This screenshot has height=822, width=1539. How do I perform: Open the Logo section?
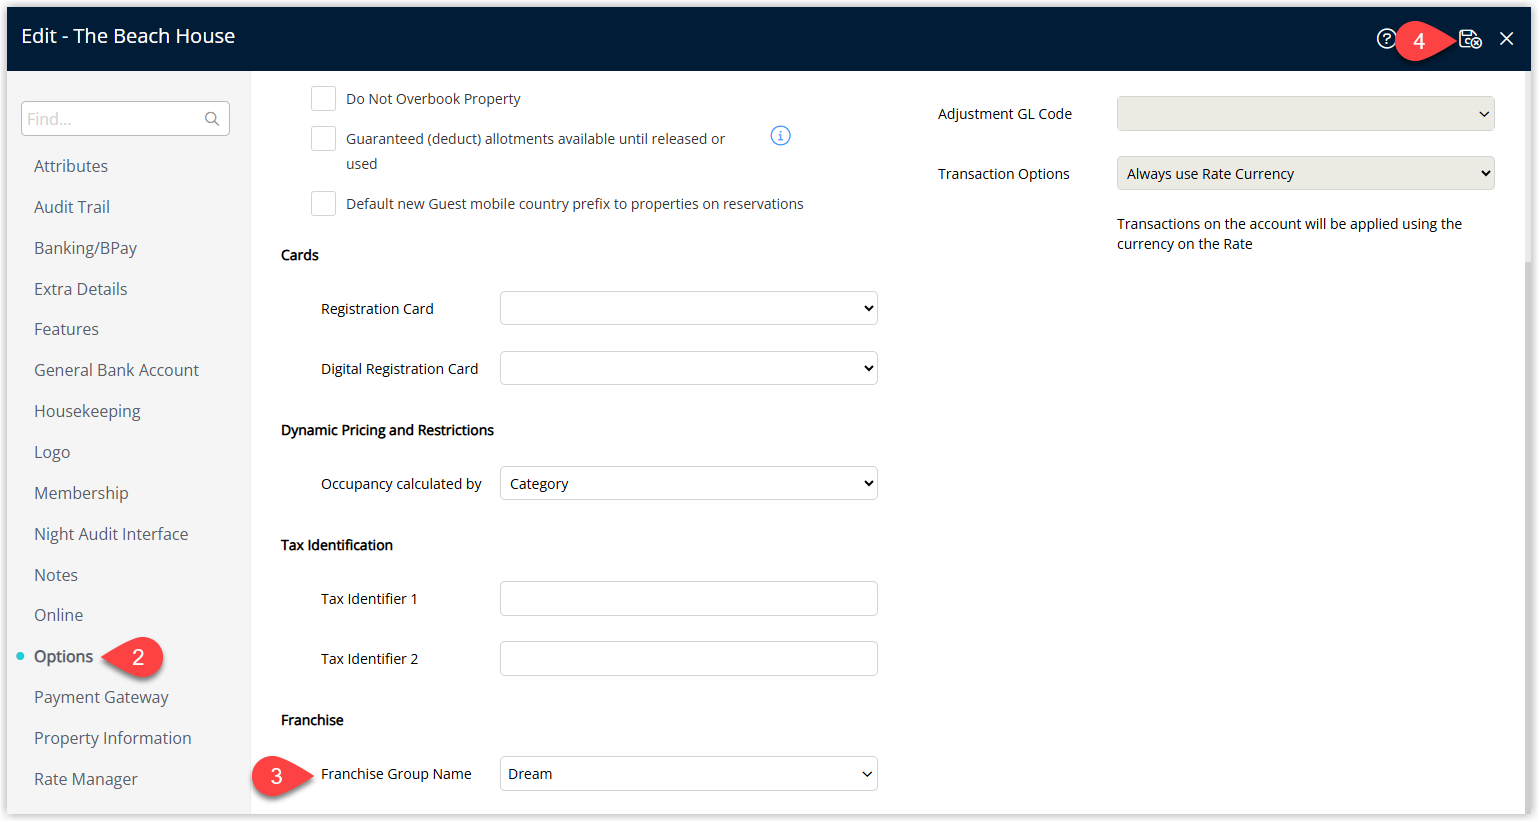click(52, 452)
